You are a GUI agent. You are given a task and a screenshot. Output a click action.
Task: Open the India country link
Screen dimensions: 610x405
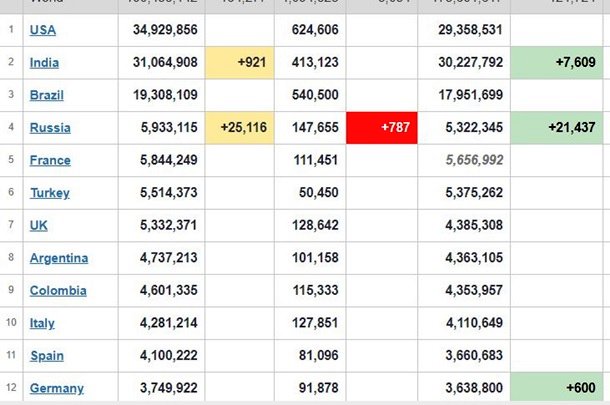click(44, 63)
